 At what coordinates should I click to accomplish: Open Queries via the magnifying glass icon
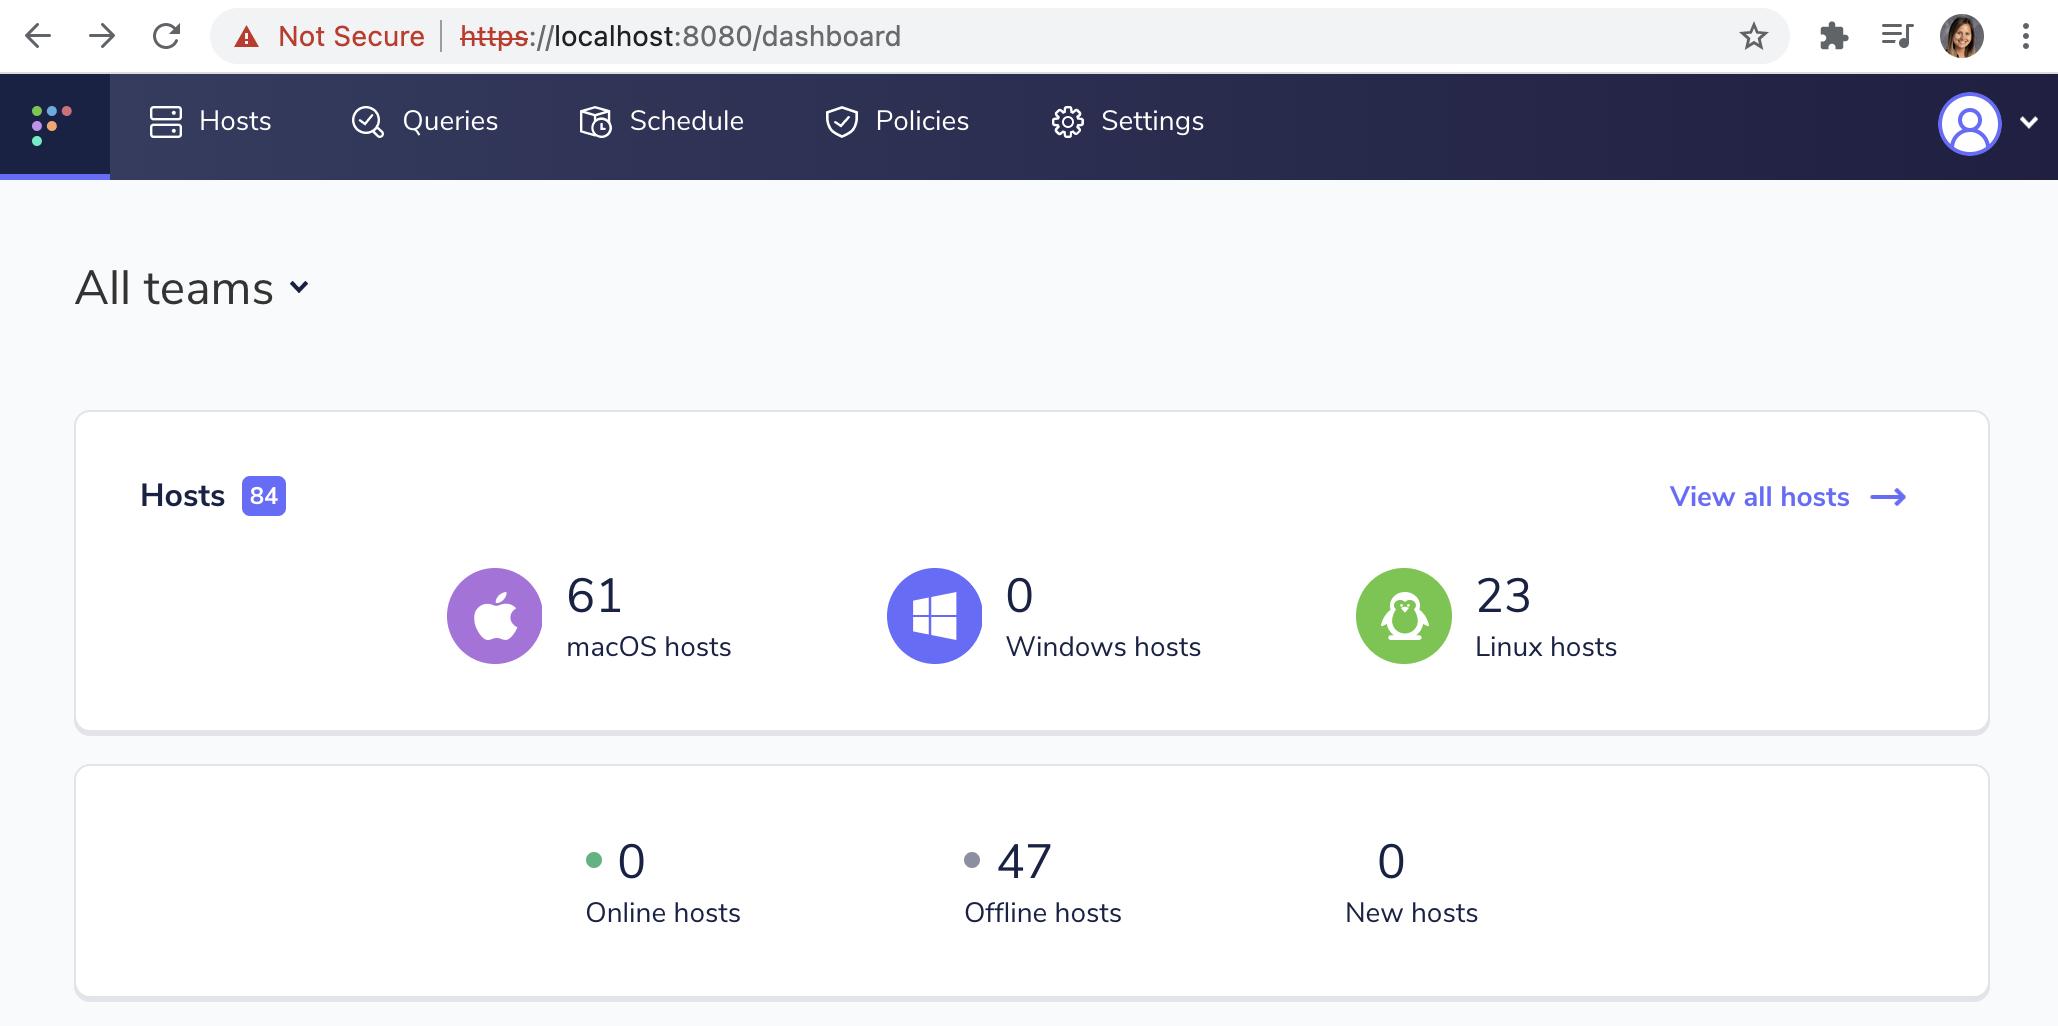point(366,121)
